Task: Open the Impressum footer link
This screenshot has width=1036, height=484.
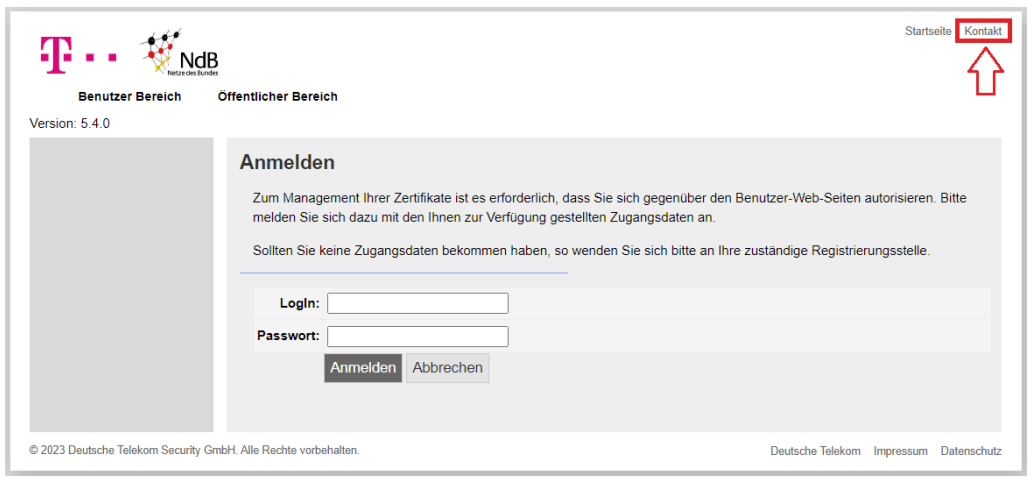Action: pyautogui.click(x=900, y=451)
